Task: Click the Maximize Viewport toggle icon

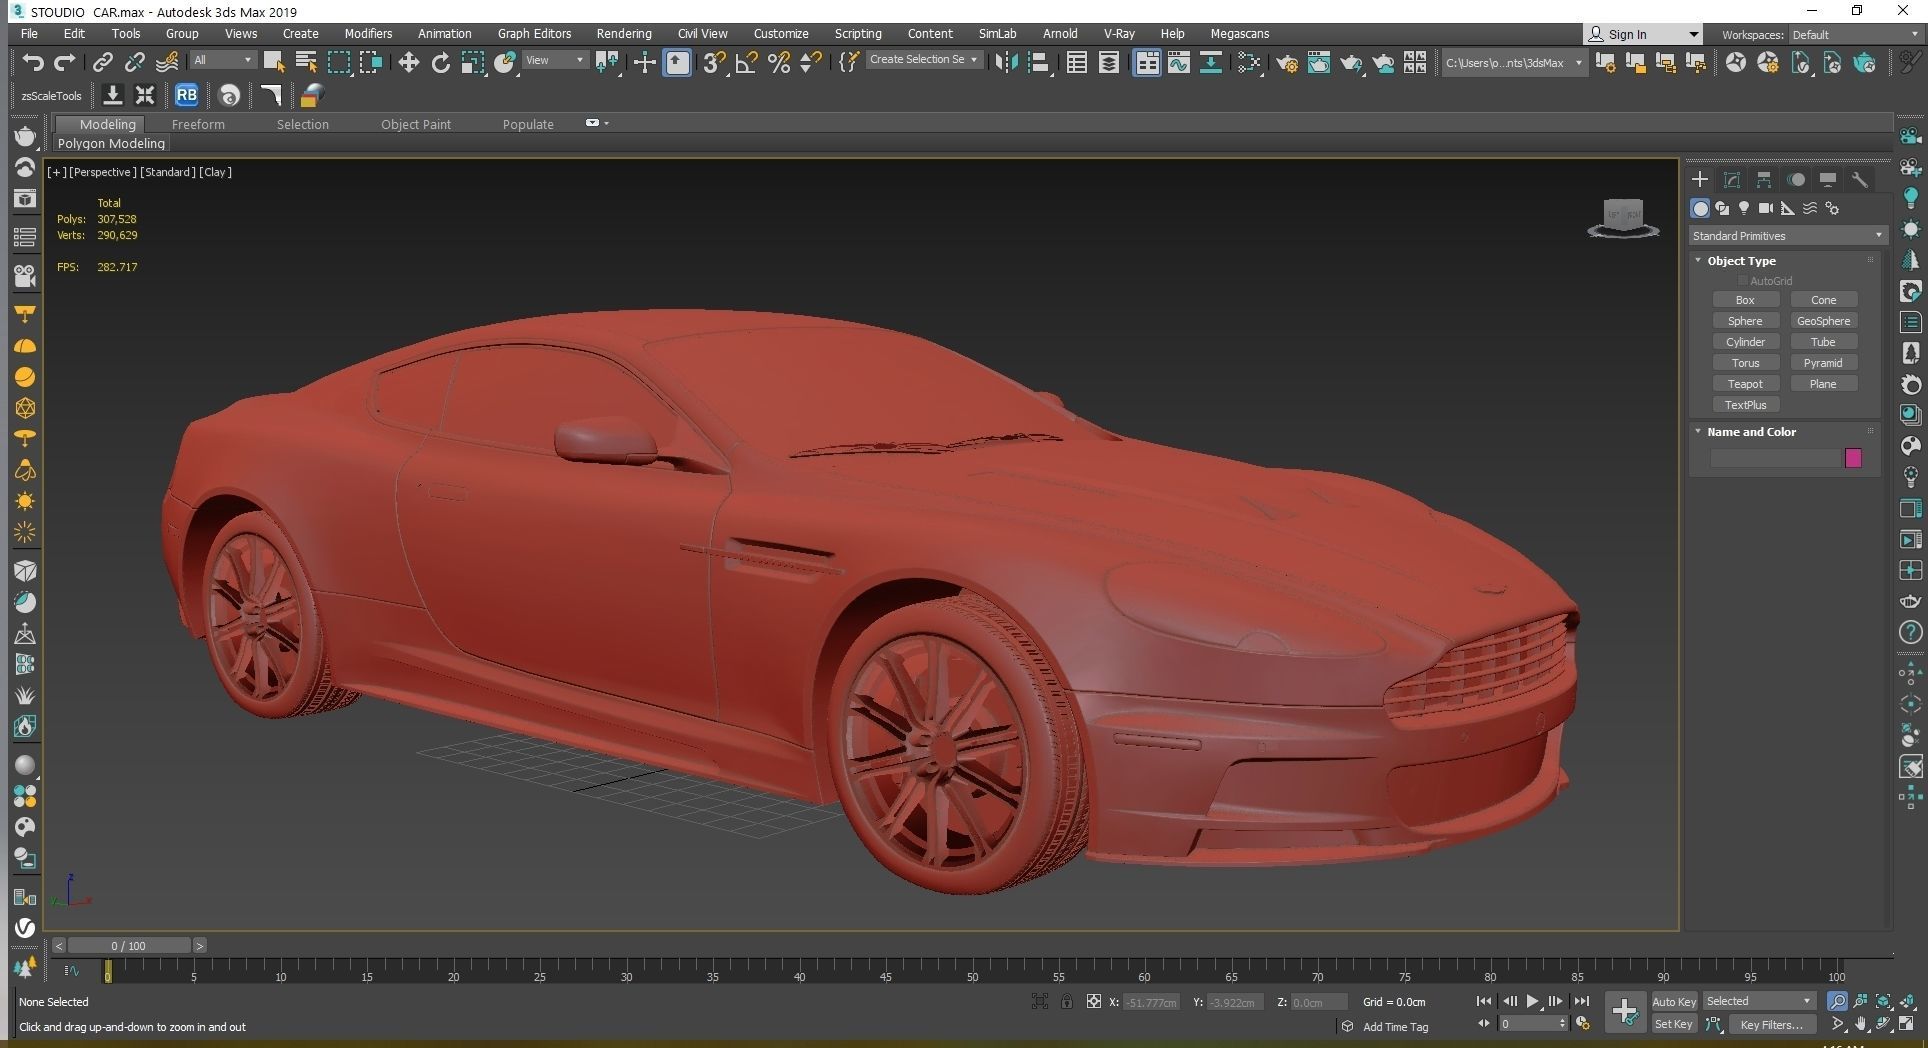Action: (1908, 1024)
